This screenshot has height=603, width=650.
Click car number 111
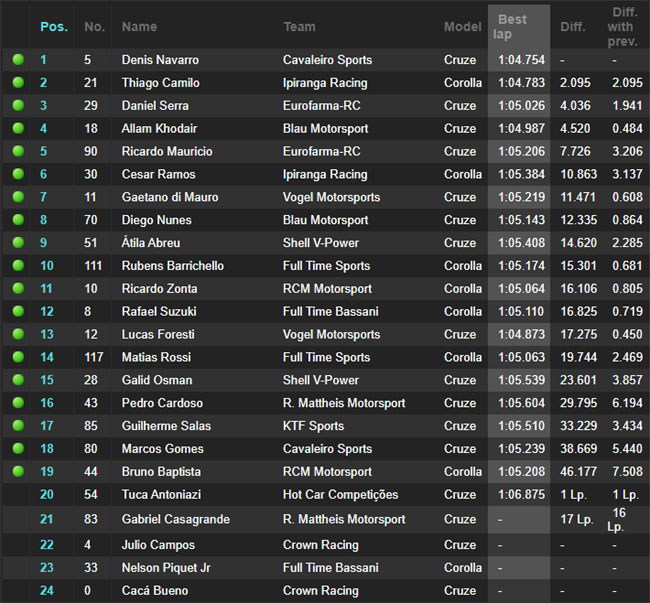click(93, 265)
